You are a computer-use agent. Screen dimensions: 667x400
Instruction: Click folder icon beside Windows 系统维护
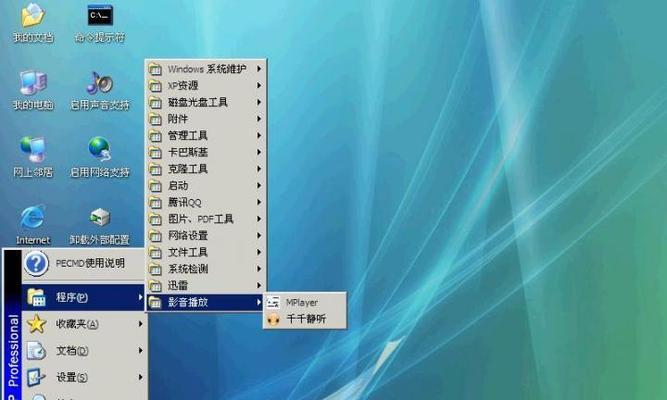click(x=155, y=69)
